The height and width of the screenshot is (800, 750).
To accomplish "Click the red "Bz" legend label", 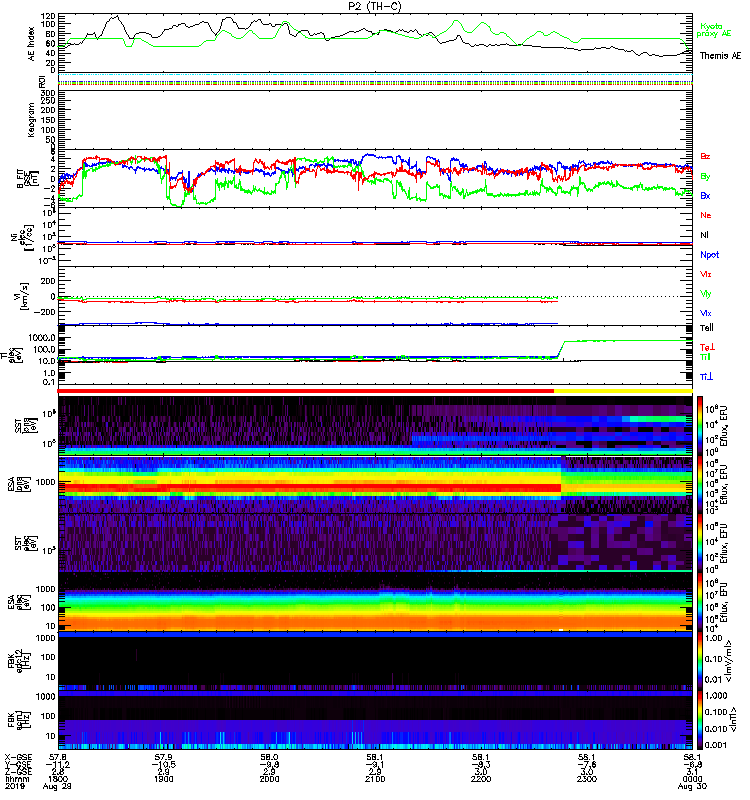I will pyautogui.click(x=705, y=156).
